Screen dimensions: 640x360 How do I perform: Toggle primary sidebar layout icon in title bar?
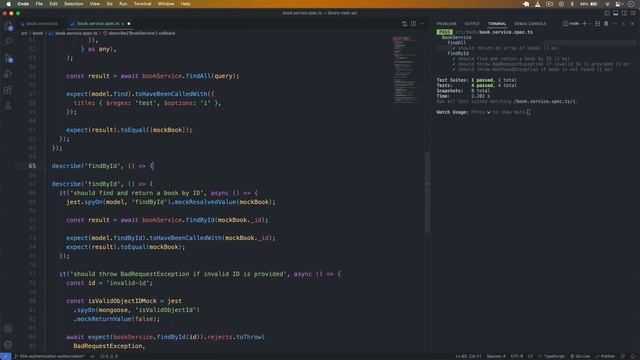pyautogui.click(x=607, y=13)
